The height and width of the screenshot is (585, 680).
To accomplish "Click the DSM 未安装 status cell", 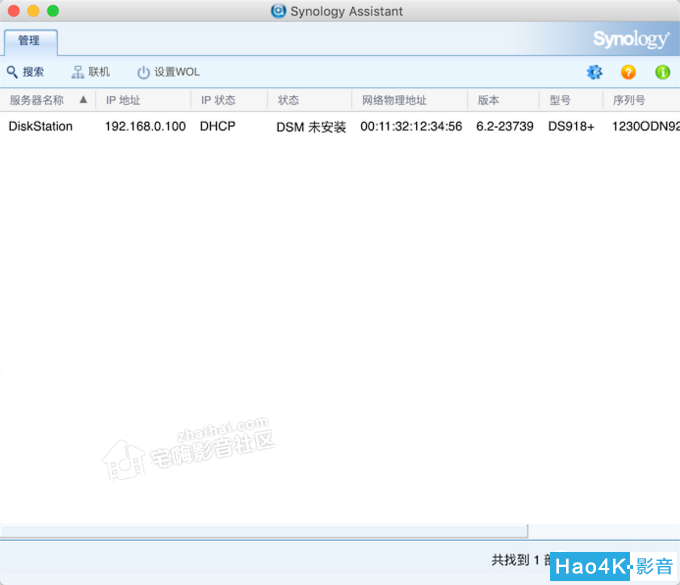I will [x=311, y=127].
